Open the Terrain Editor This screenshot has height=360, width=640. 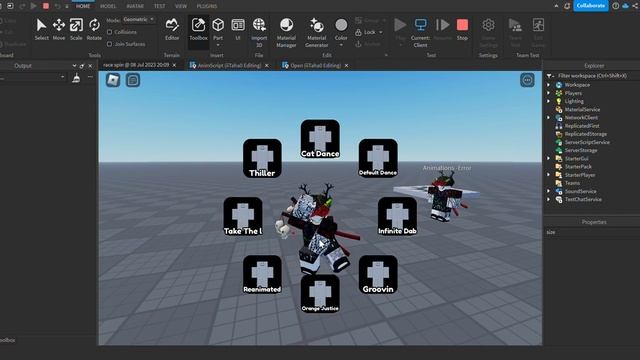click(x=172, y=29)
